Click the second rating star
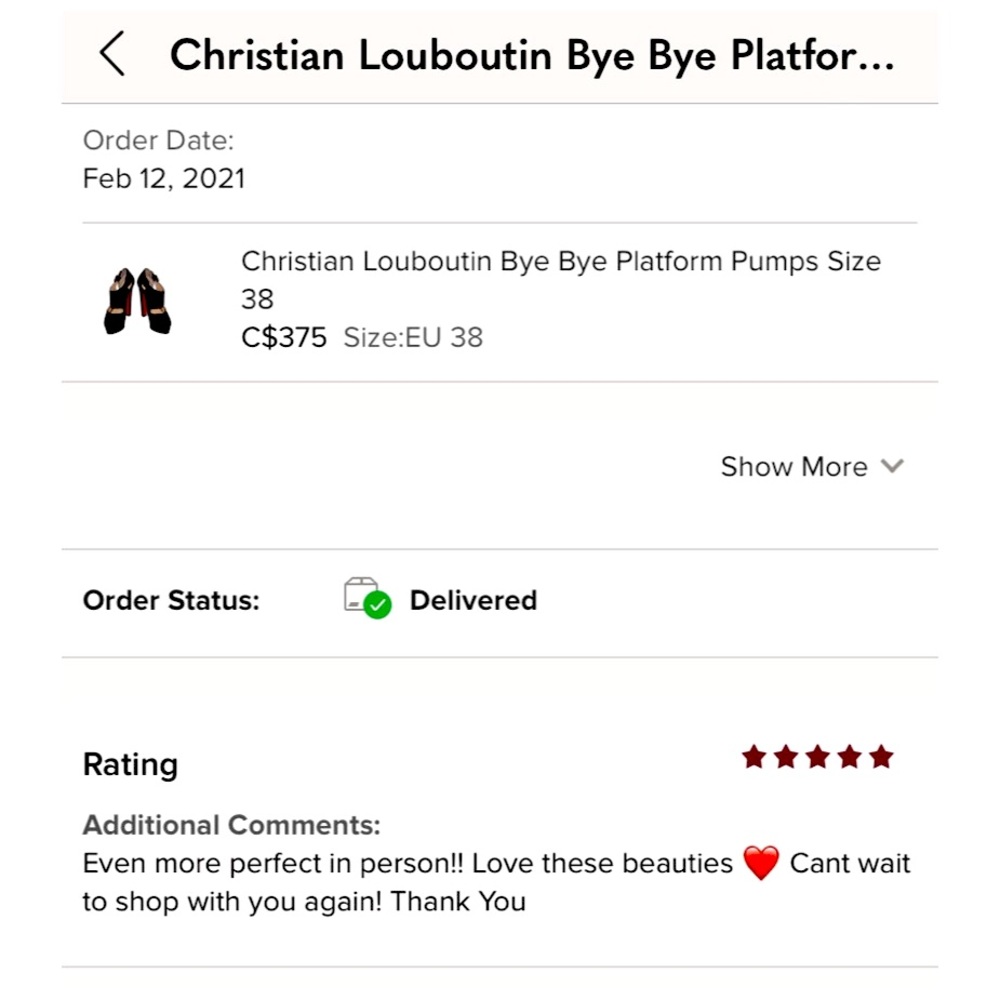1000x1000 pixels. point(786,758)
